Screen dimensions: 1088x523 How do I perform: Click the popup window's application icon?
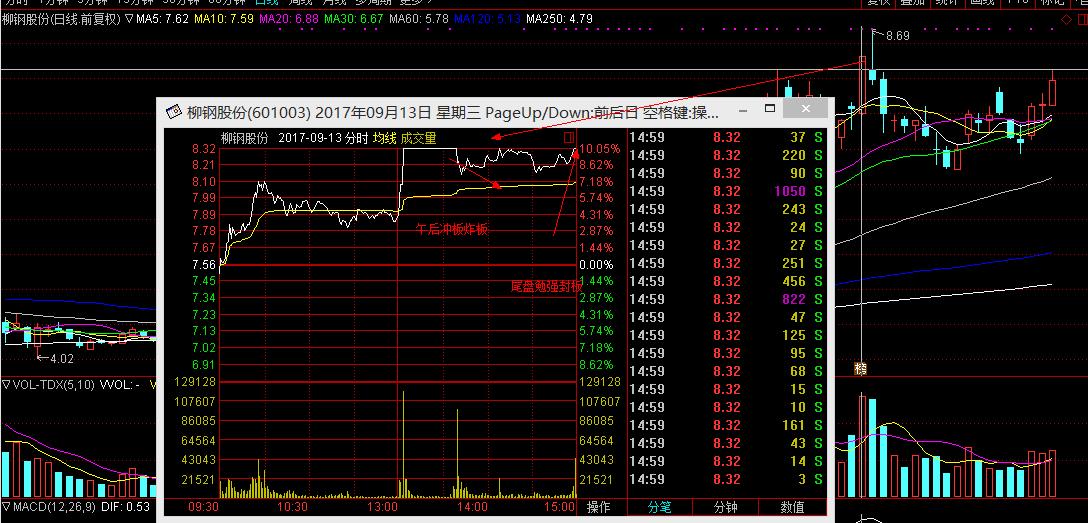point(173,112)
